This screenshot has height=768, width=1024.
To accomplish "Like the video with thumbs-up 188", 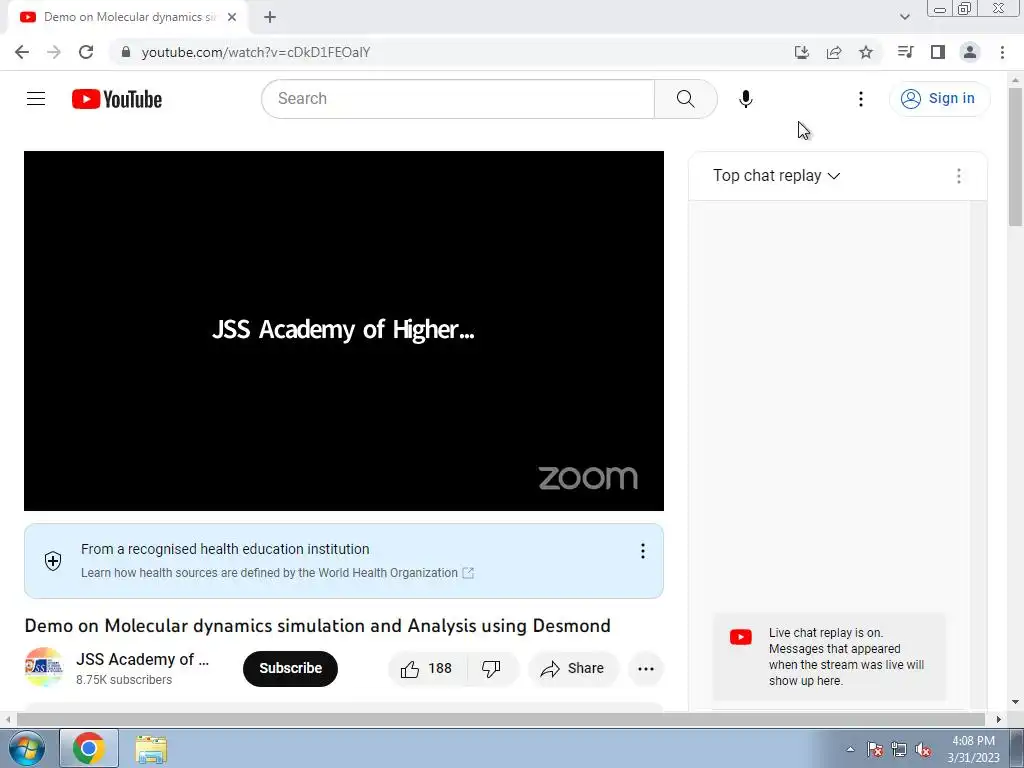I will point(427,668).
